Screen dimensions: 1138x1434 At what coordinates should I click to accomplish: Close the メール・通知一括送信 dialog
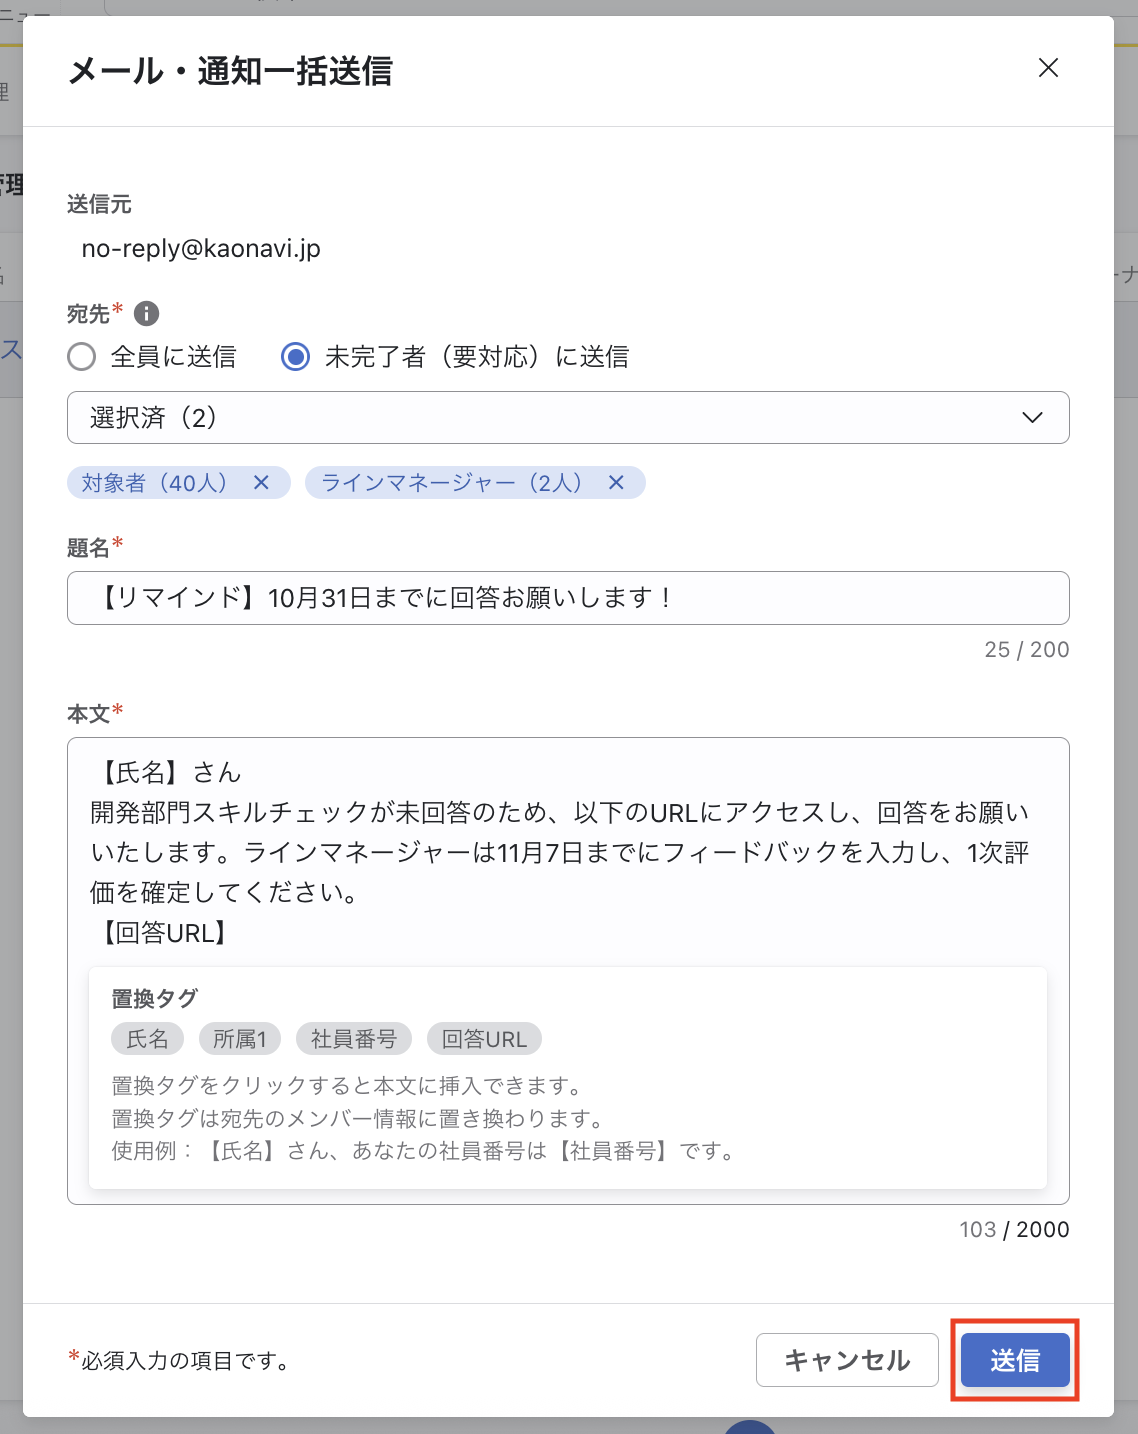pyautogui.click(x=1048, y=68)
